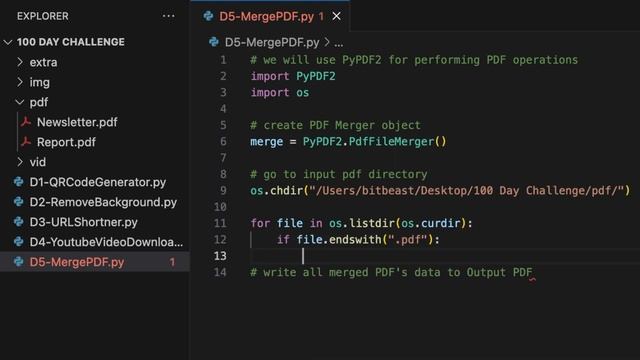The image size is (640, 360).
Task: Click Python icon beside D3-URLShortner.py
Action: (x=19, y=222)
